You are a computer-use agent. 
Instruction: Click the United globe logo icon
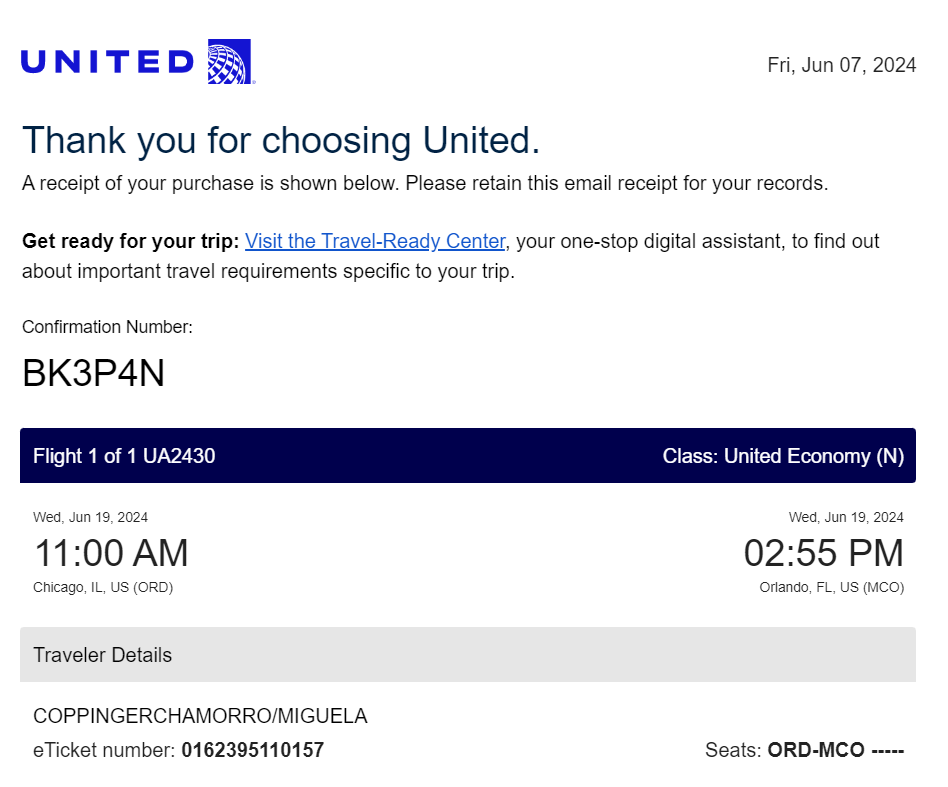[229, 62]
